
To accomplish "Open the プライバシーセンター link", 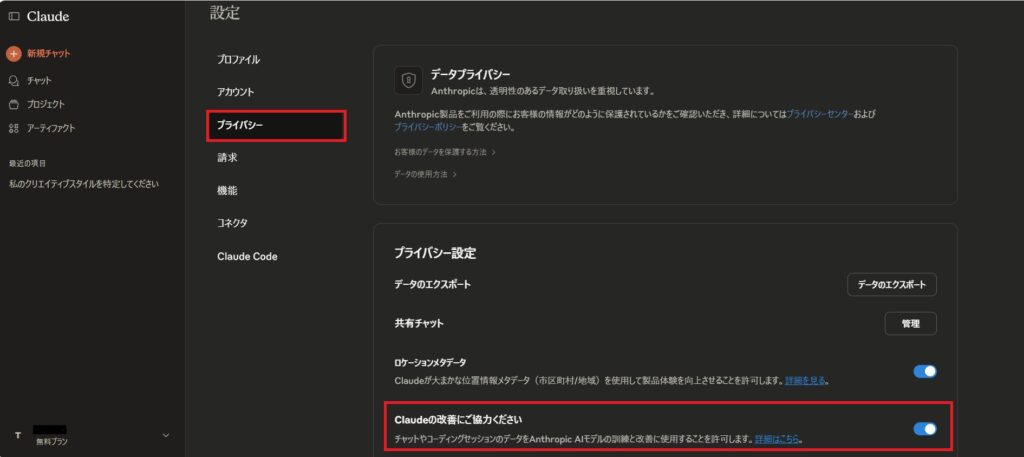I will tap(820, 114).
